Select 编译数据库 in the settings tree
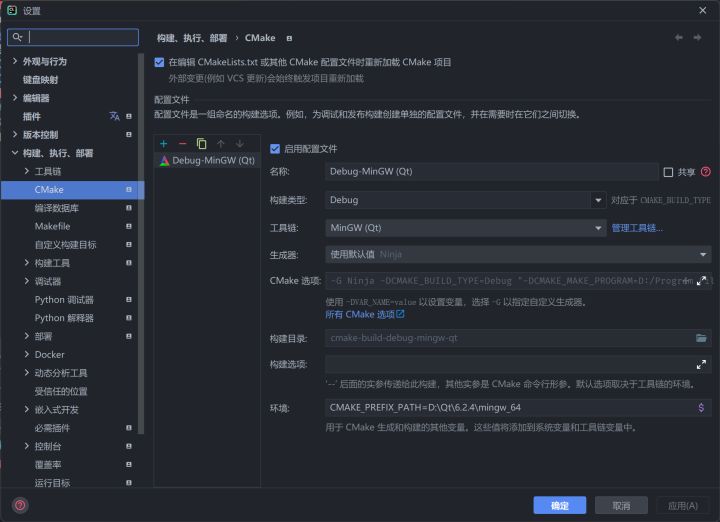720x522 pixels. pos(56,208)
